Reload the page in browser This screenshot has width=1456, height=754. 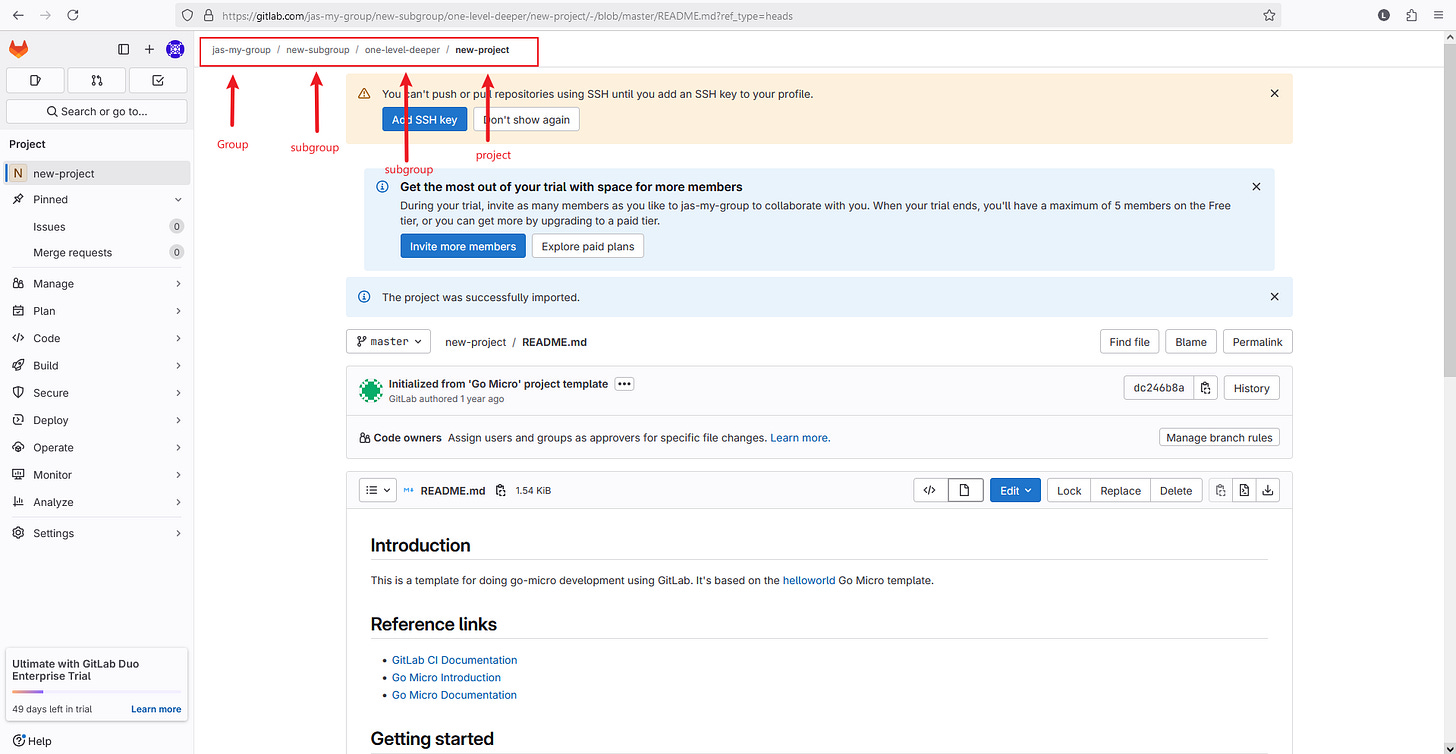(72, 15)
